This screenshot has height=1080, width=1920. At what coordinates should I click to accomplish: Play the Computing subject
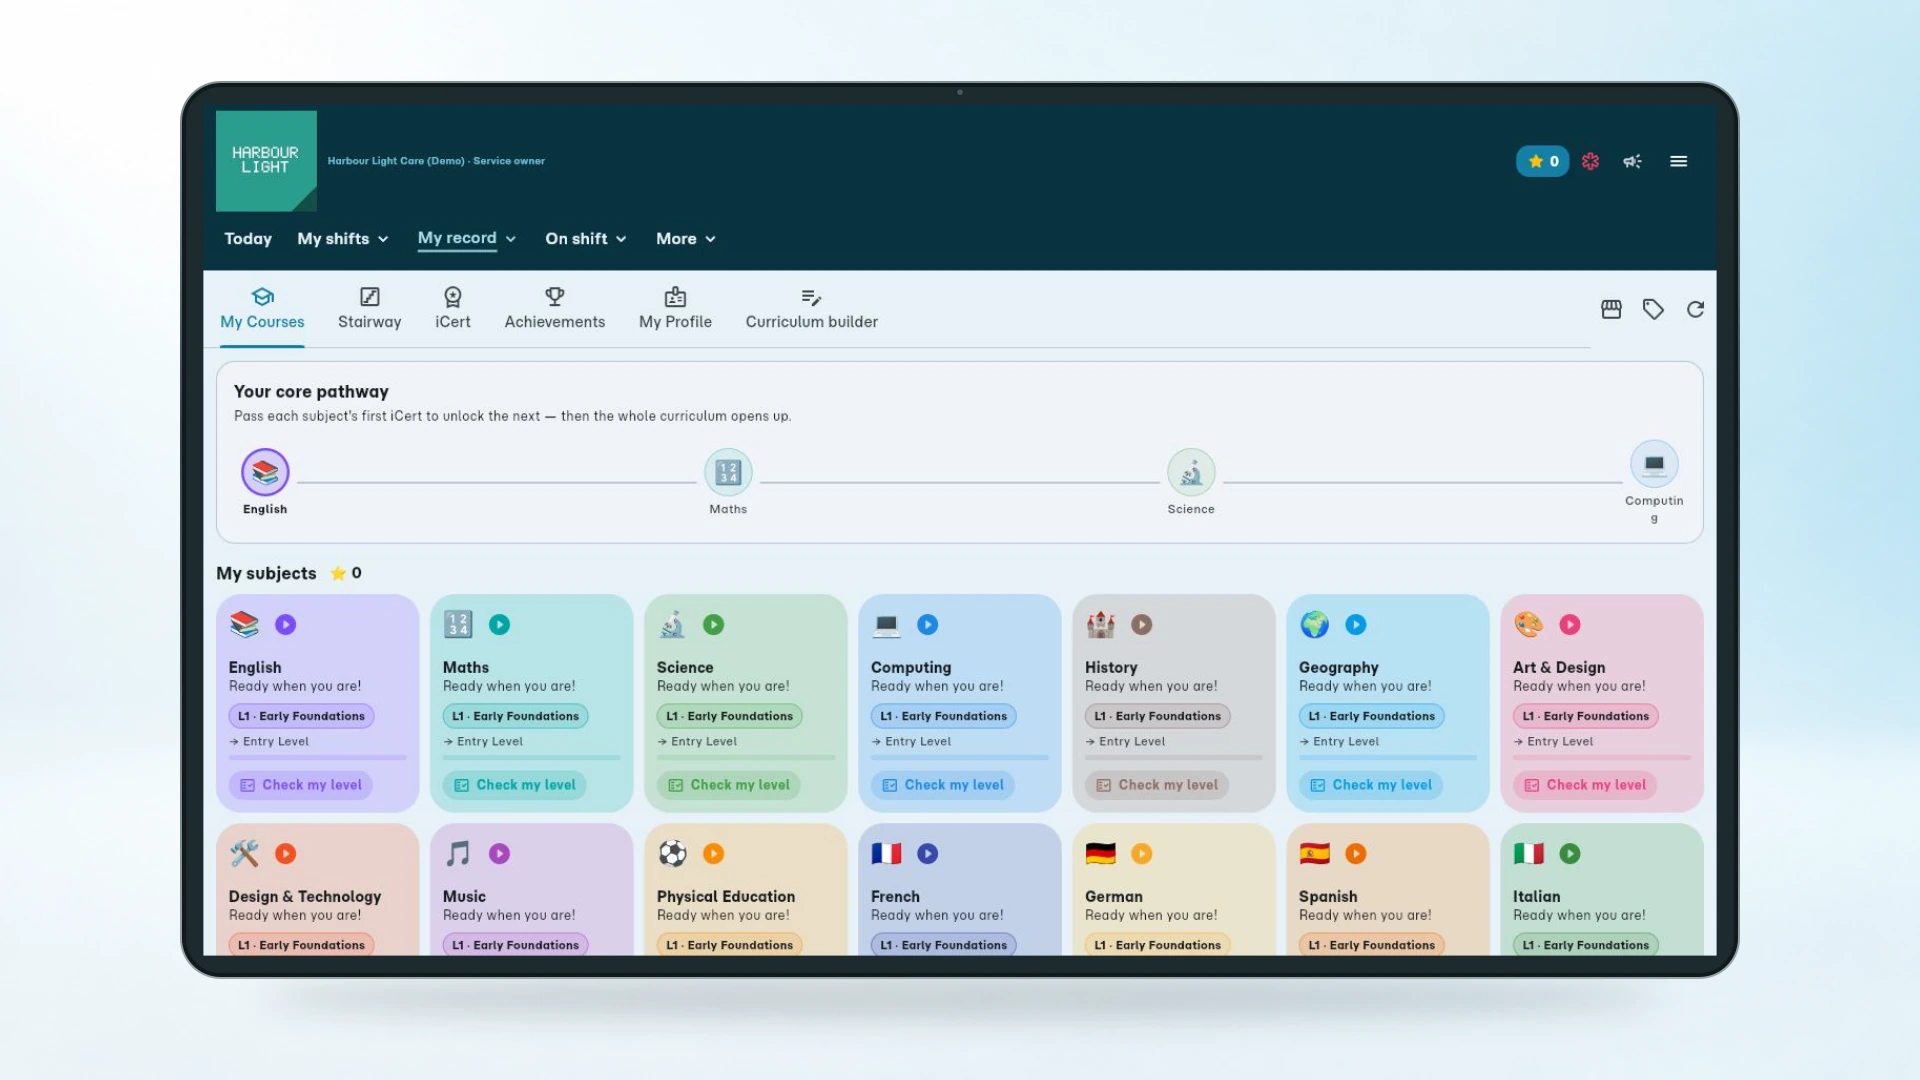(x=928, y=625)
